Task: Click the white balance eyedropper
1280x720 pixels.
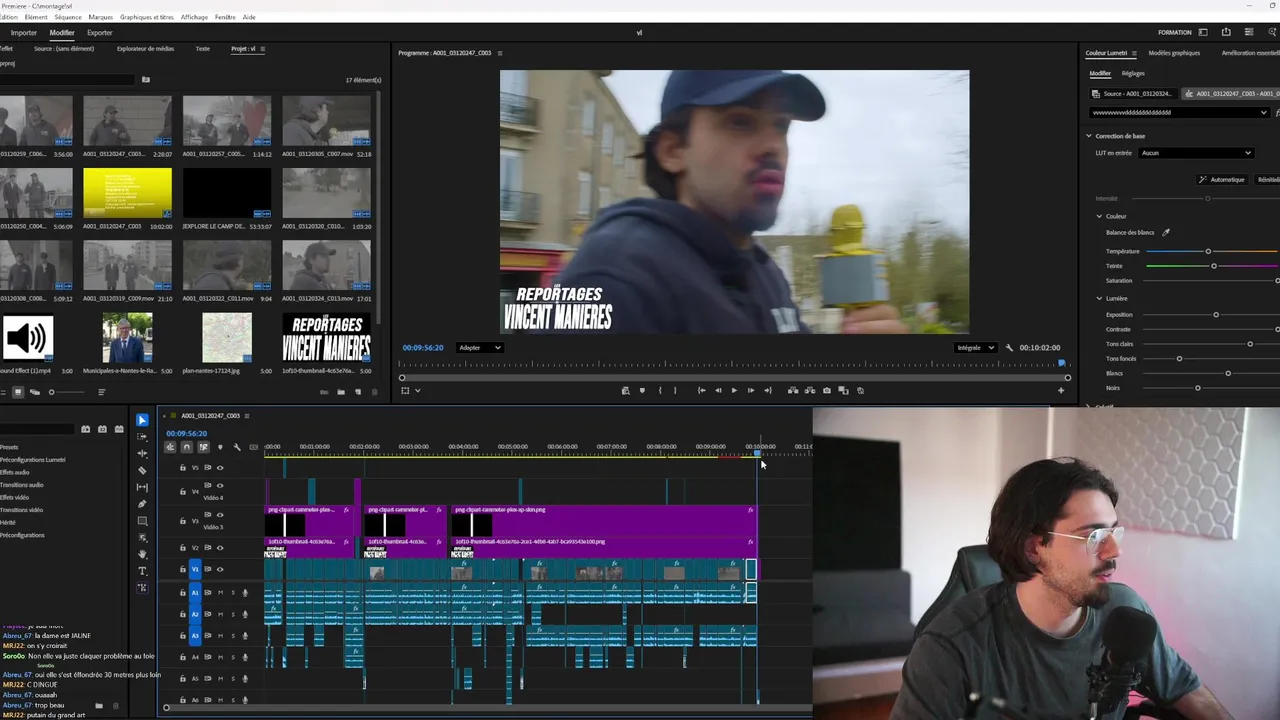Action: tap(1165, 232)
